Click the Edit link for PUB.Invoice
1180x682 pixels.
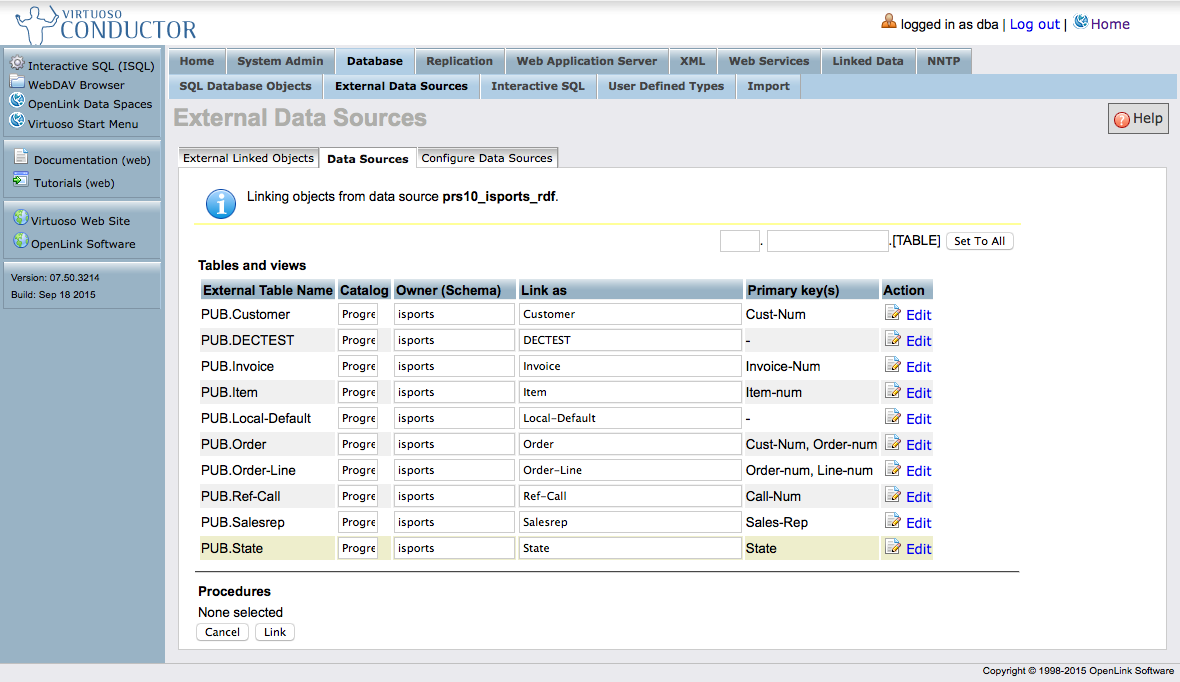[918, 367]
